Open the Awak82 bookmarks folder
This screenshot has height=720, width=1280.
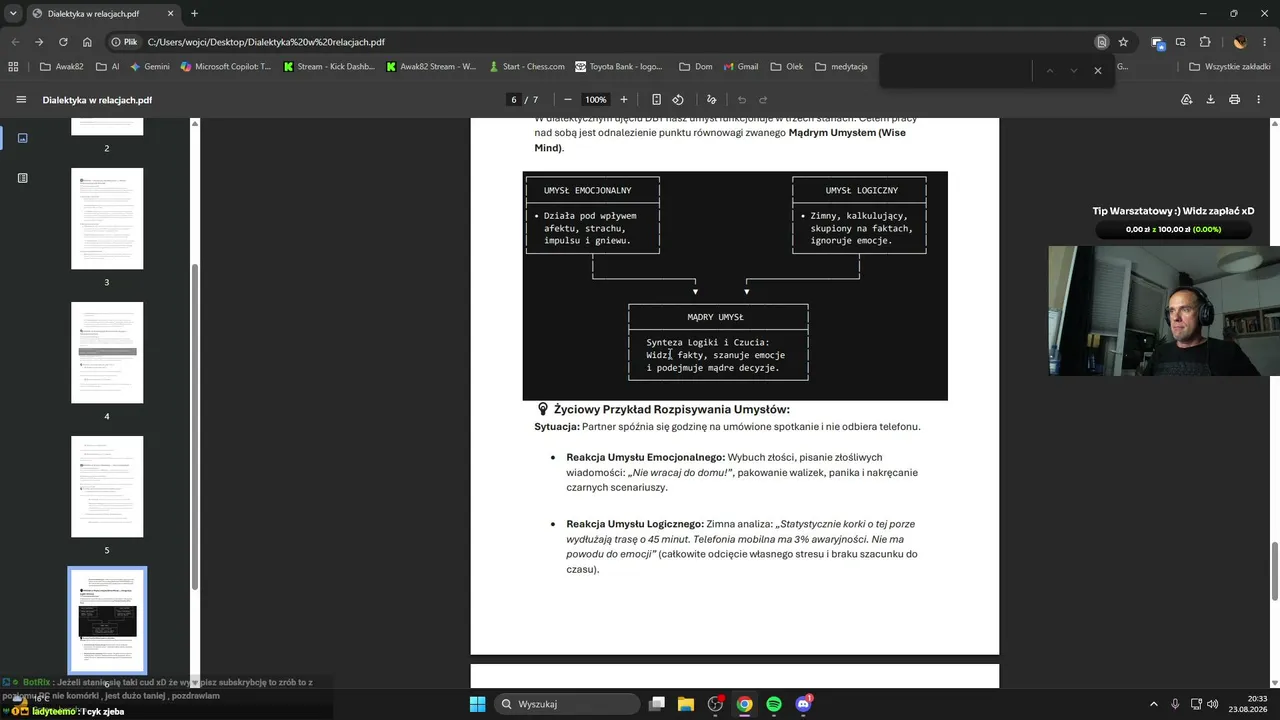coord(61,67)
